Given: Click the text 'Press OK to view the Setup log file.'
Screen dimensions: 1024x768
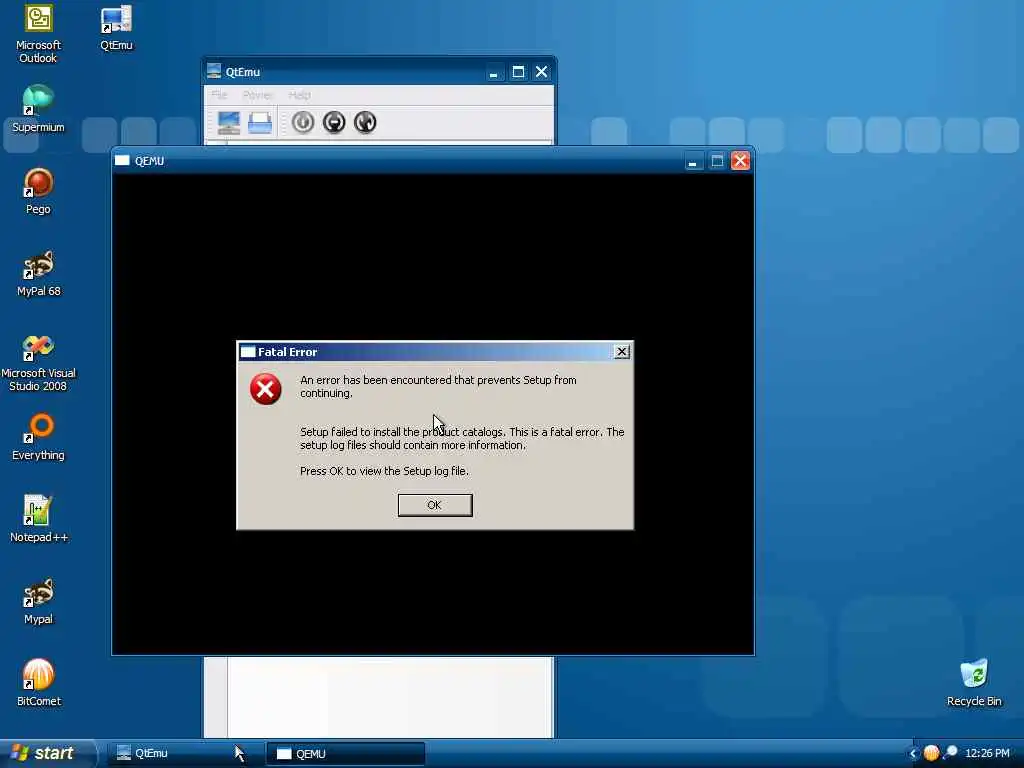Looking at the screenshot, I should [x=384, y=471].
